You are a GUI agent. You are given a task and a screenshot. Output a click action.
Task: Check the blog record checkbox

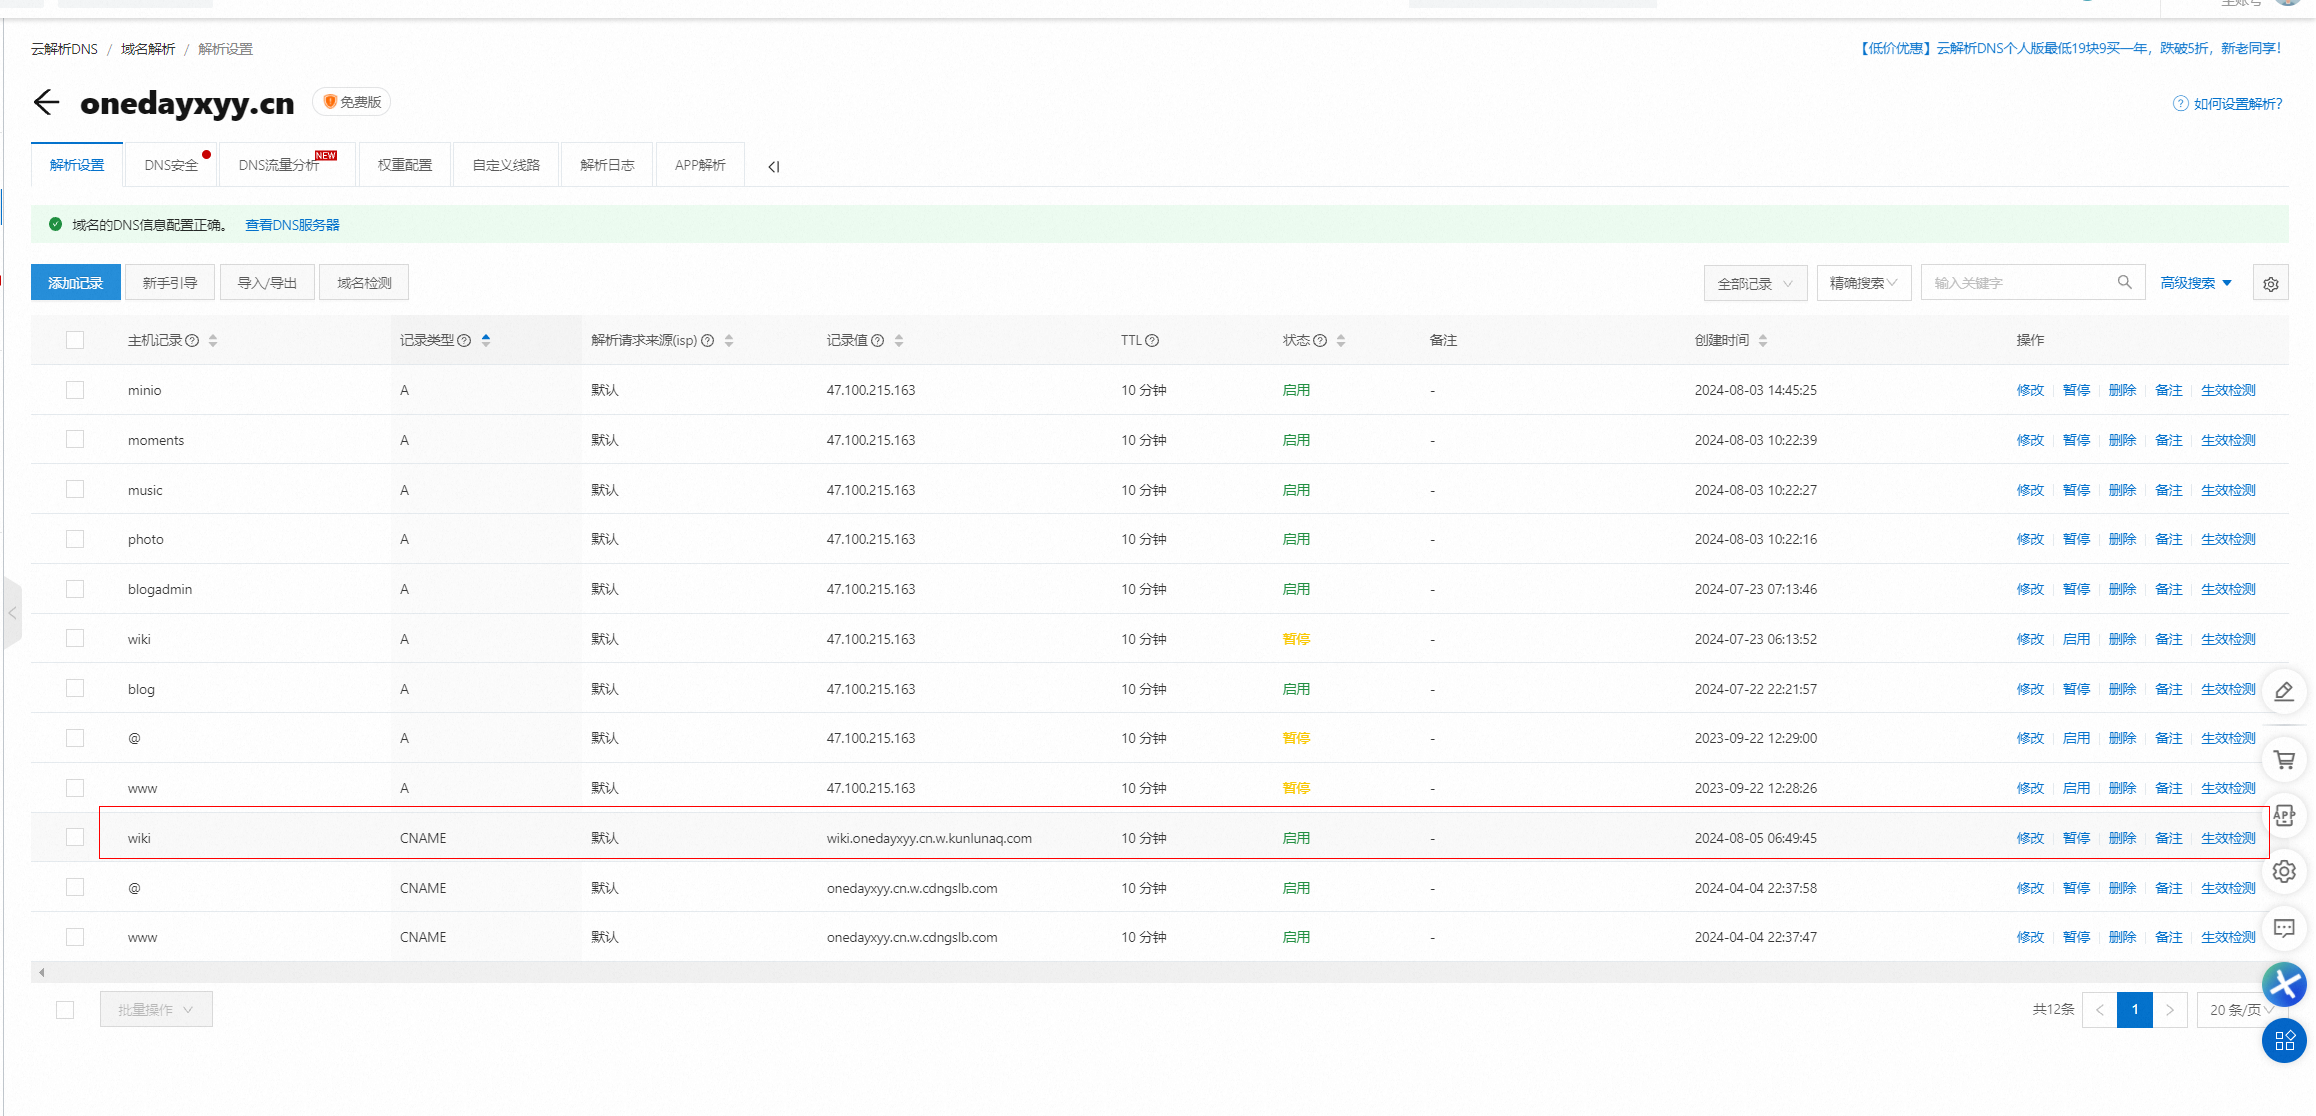[x=75, y=688]
